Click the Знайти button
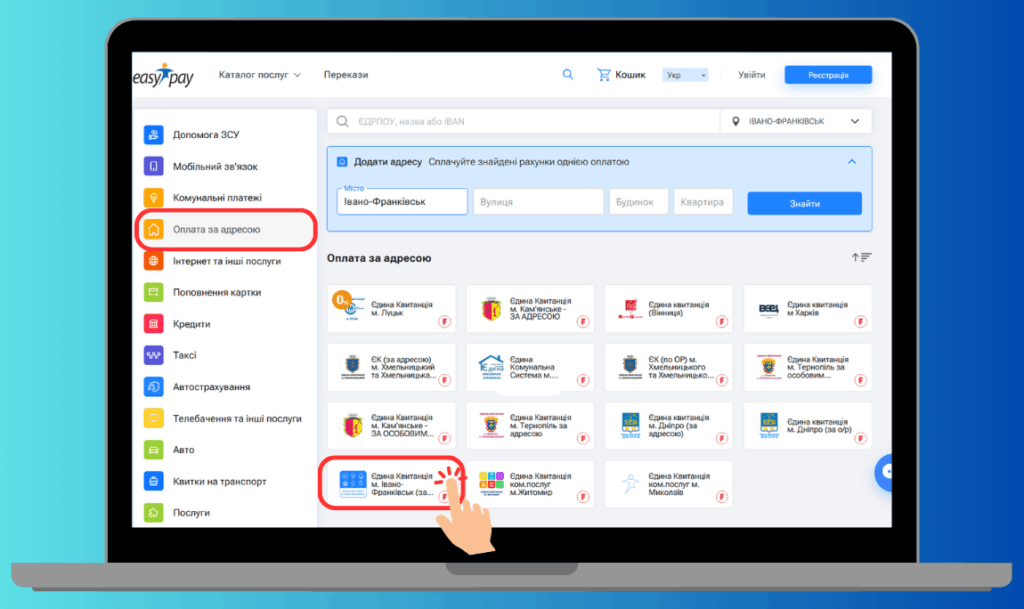Screen dimensions: 1024x609 (805, 203)
